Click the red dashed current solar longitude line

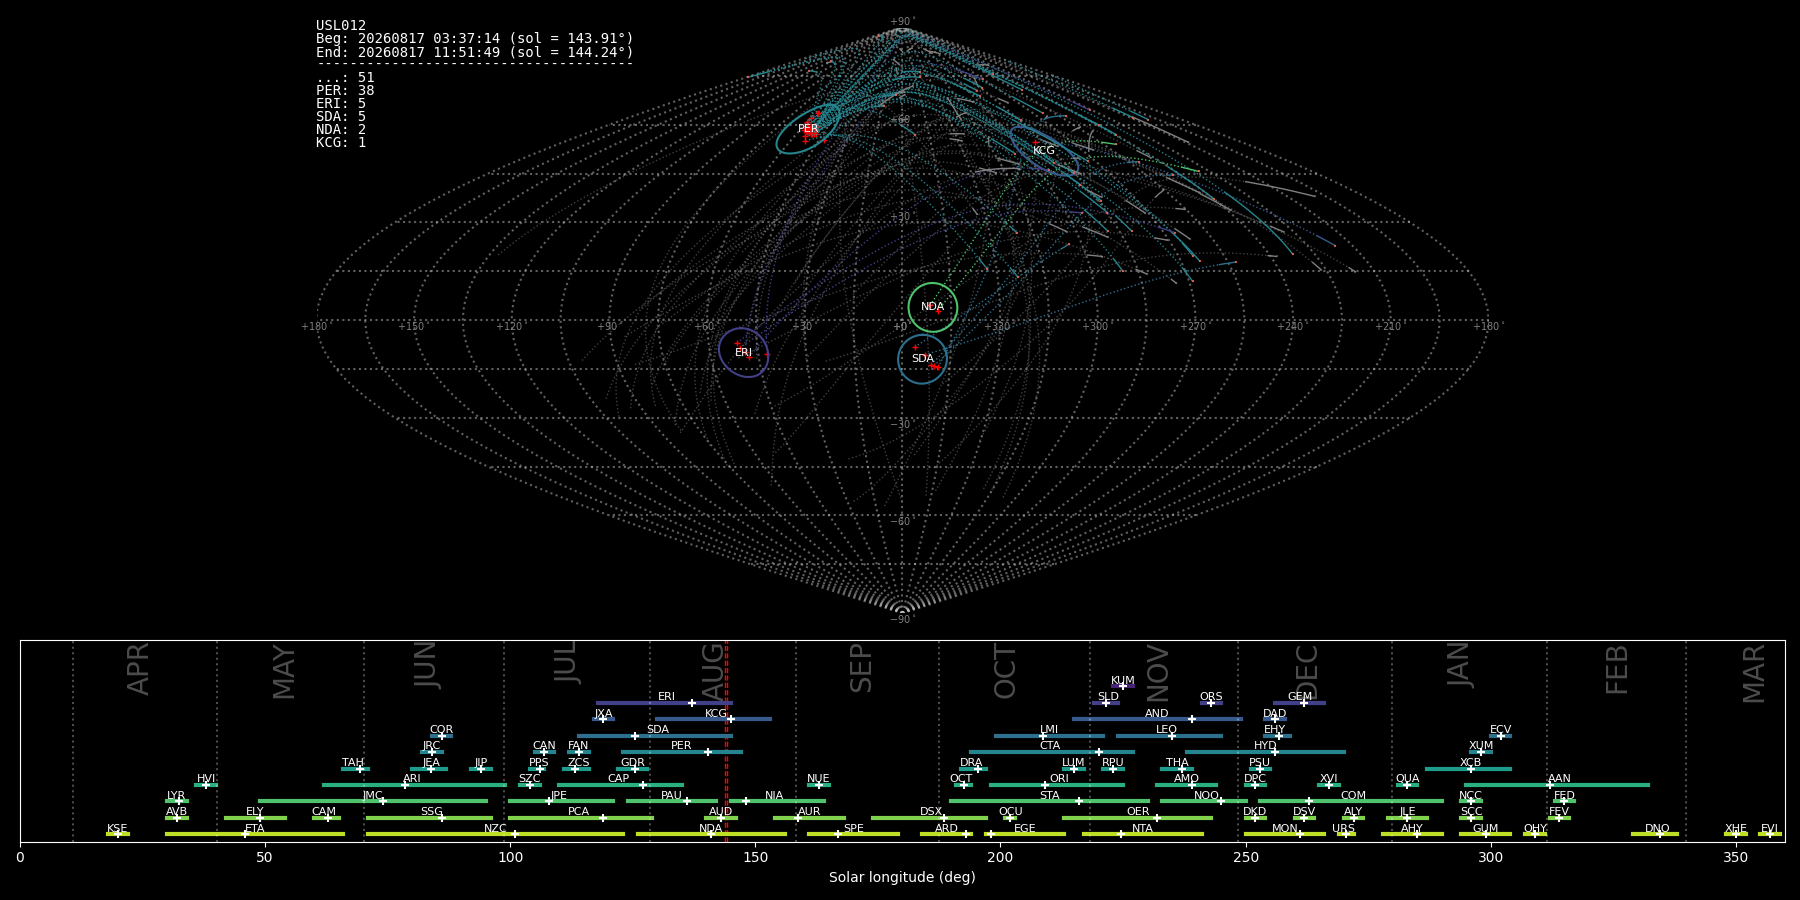coord(727,740)
